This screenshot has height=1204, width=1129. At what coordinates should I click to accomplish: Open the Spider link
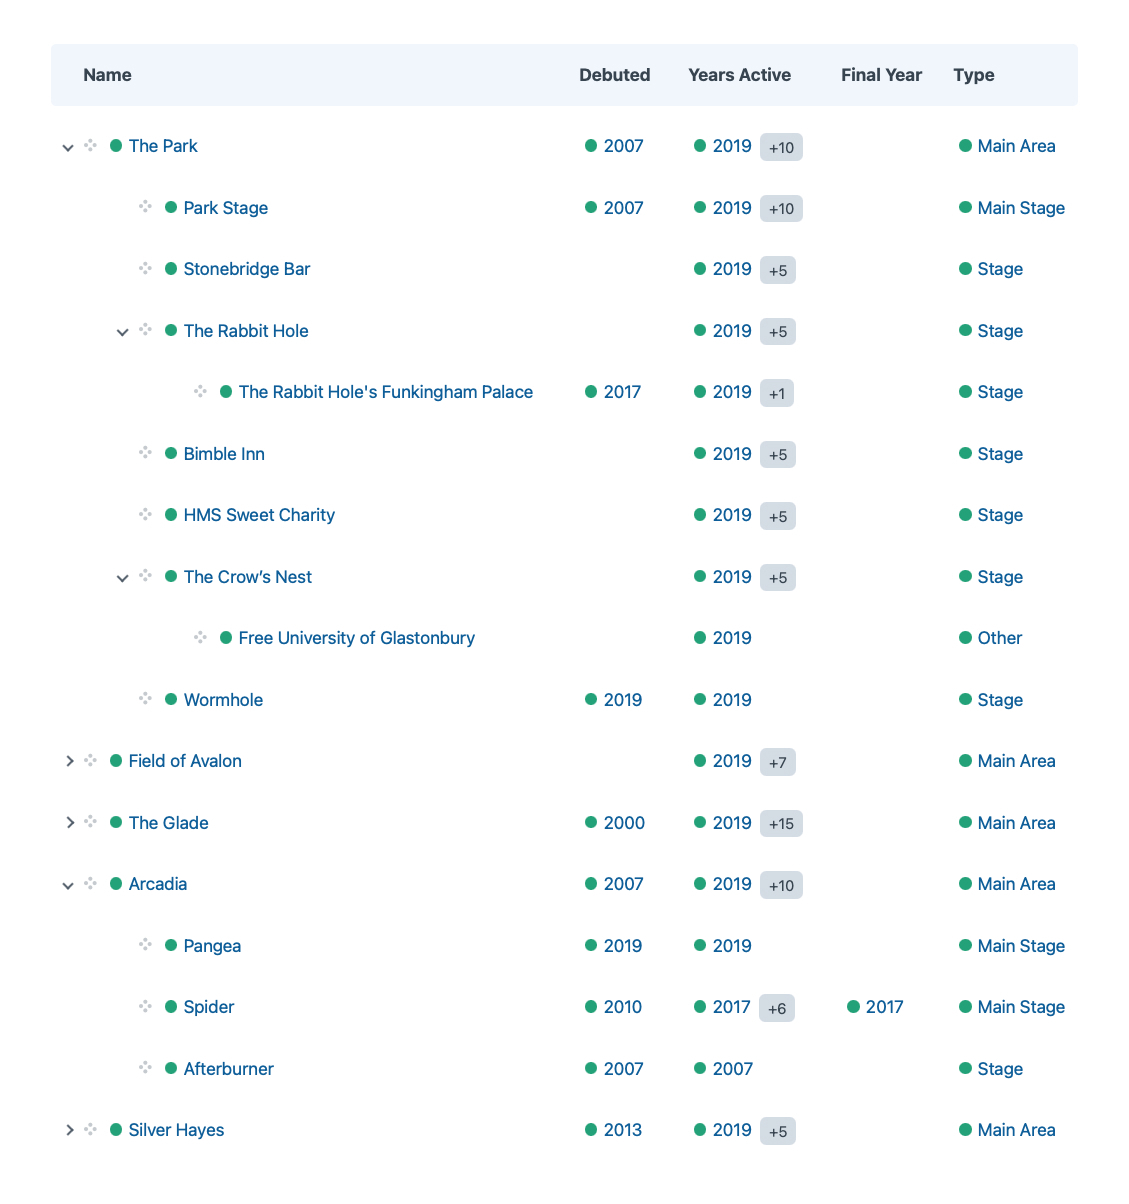tap(209, 1007)
